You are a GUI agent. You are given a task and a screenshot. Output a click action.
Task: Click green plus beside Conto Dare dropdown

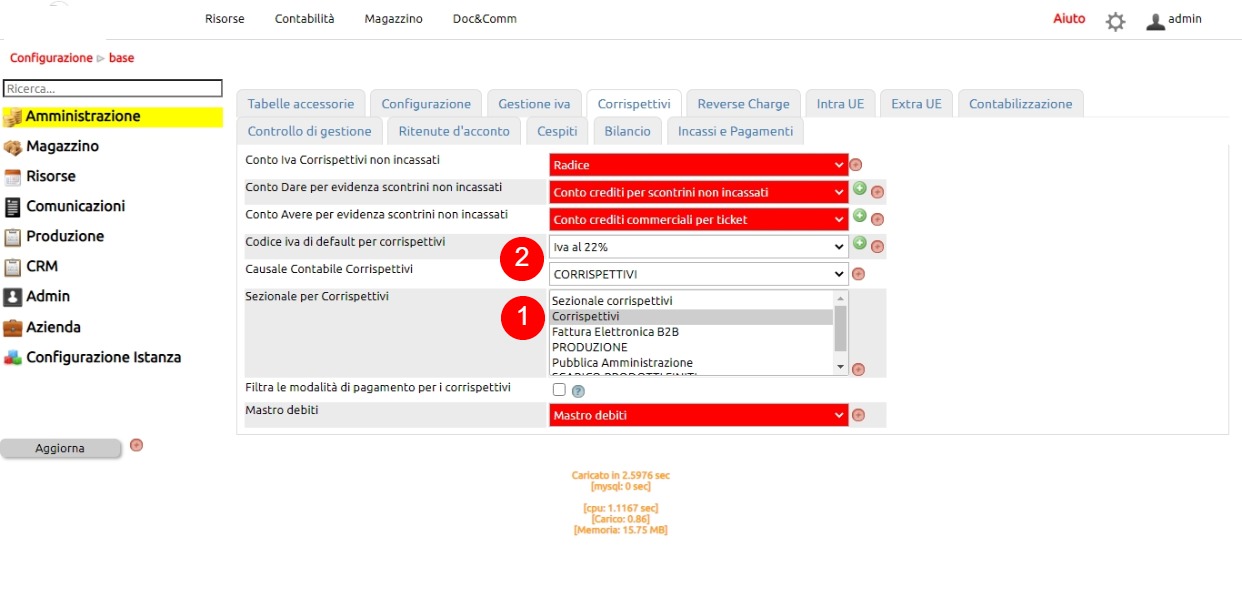click(x=859, y=188)
